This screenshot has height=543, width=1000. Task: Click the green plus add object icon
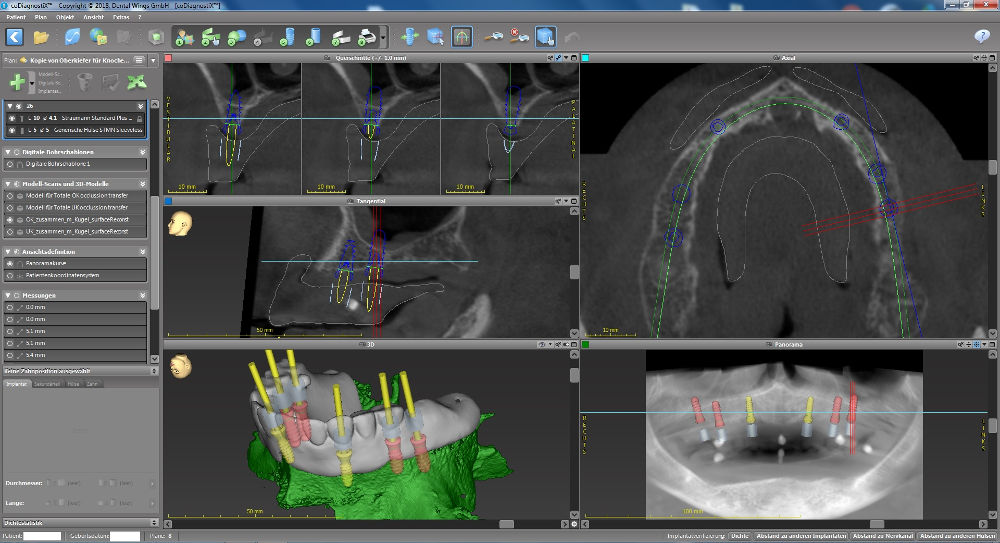[17, 82]
